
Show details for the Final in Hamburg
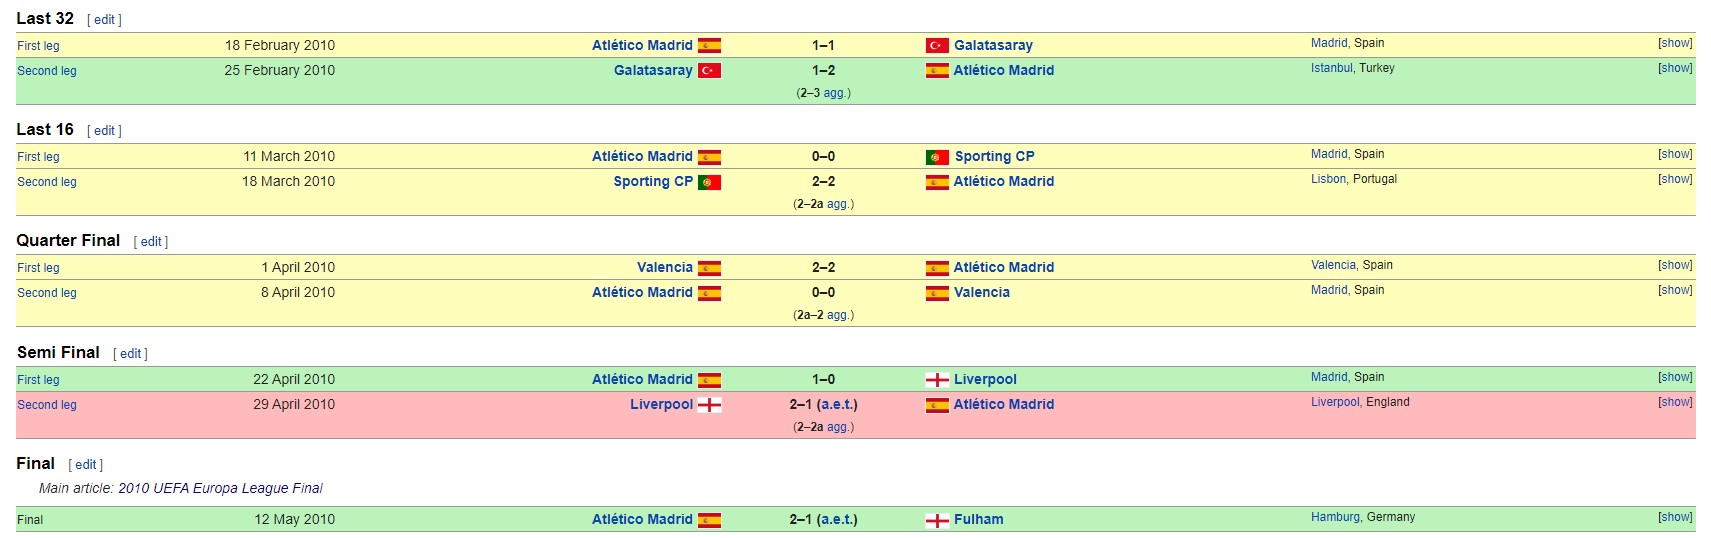click(x=1675, y=517)
